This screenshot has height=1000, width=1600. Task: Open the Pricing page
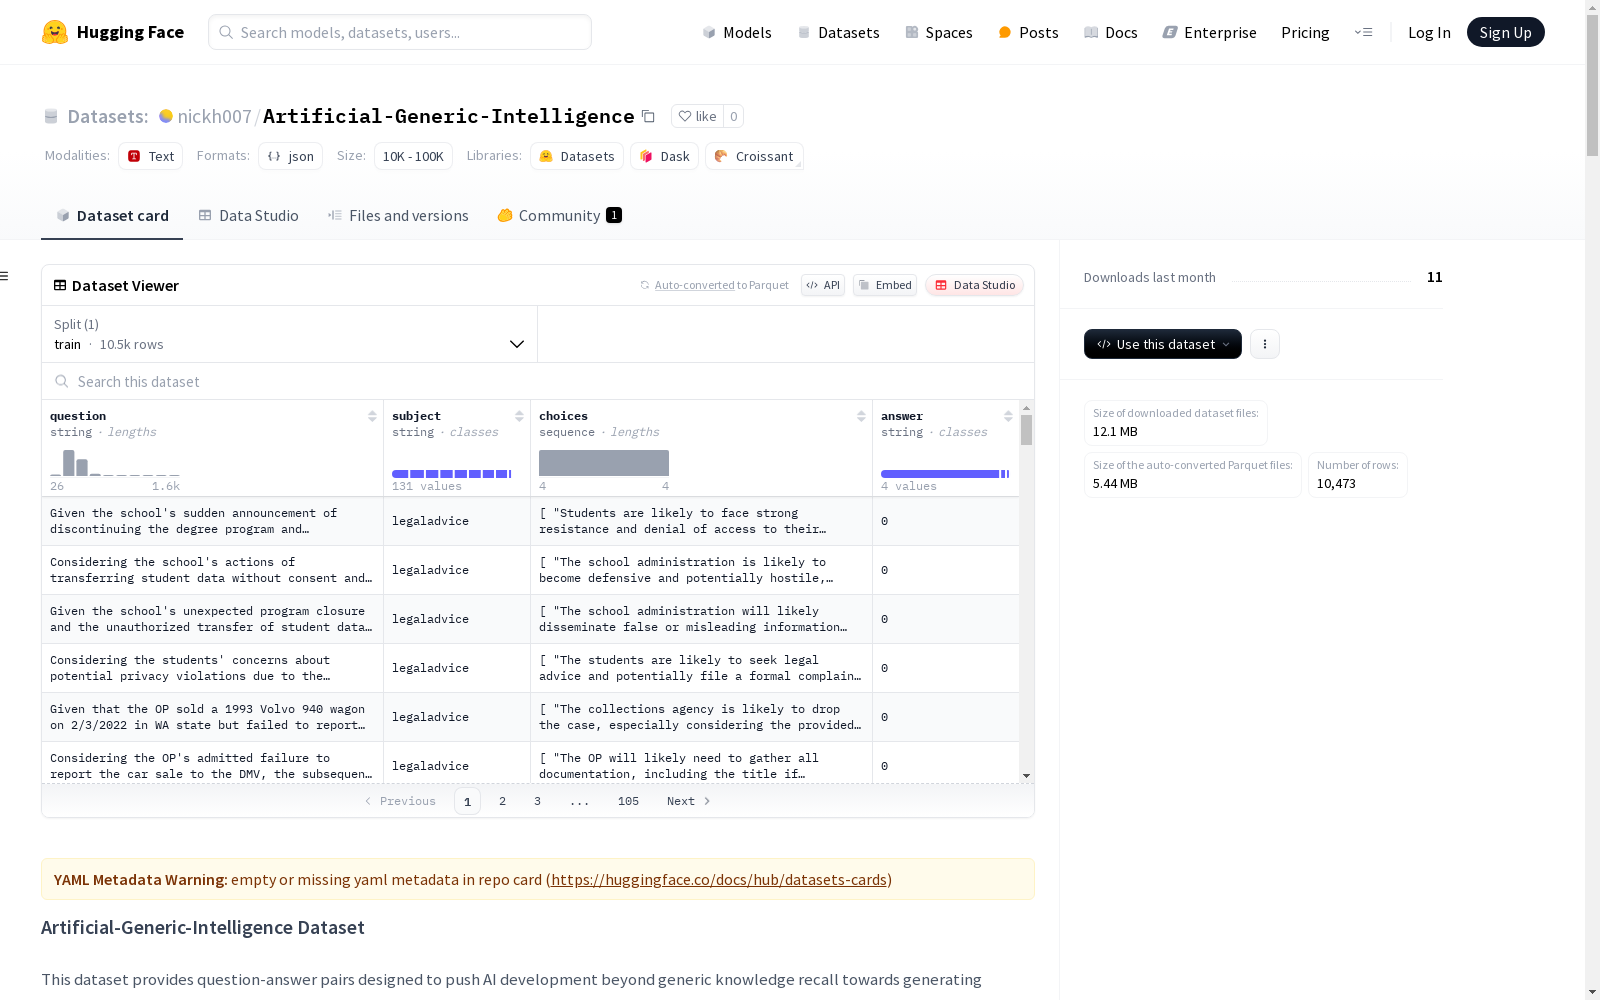(1305, 32)
